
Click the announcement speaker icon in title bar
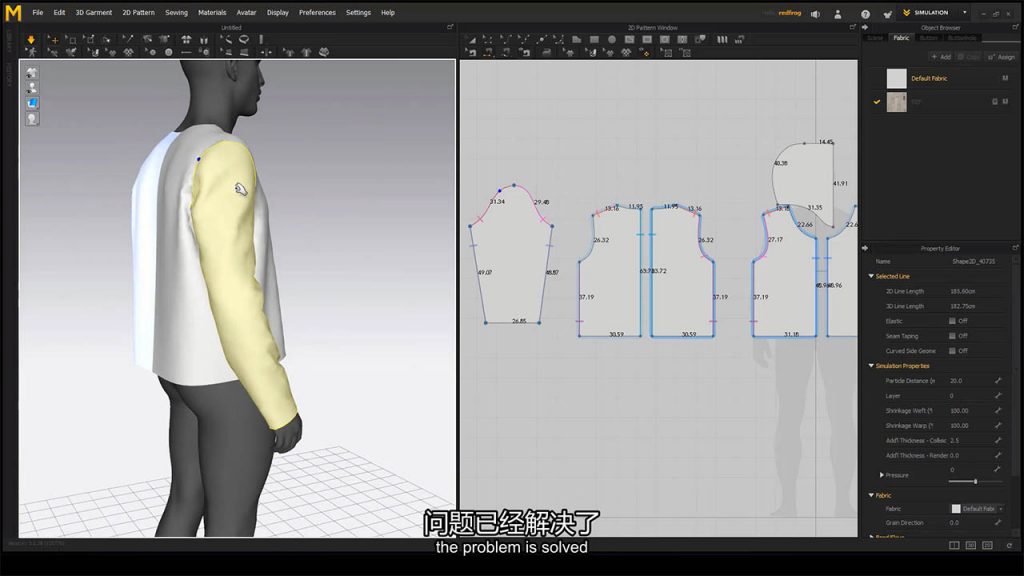[x=816, y=14]
